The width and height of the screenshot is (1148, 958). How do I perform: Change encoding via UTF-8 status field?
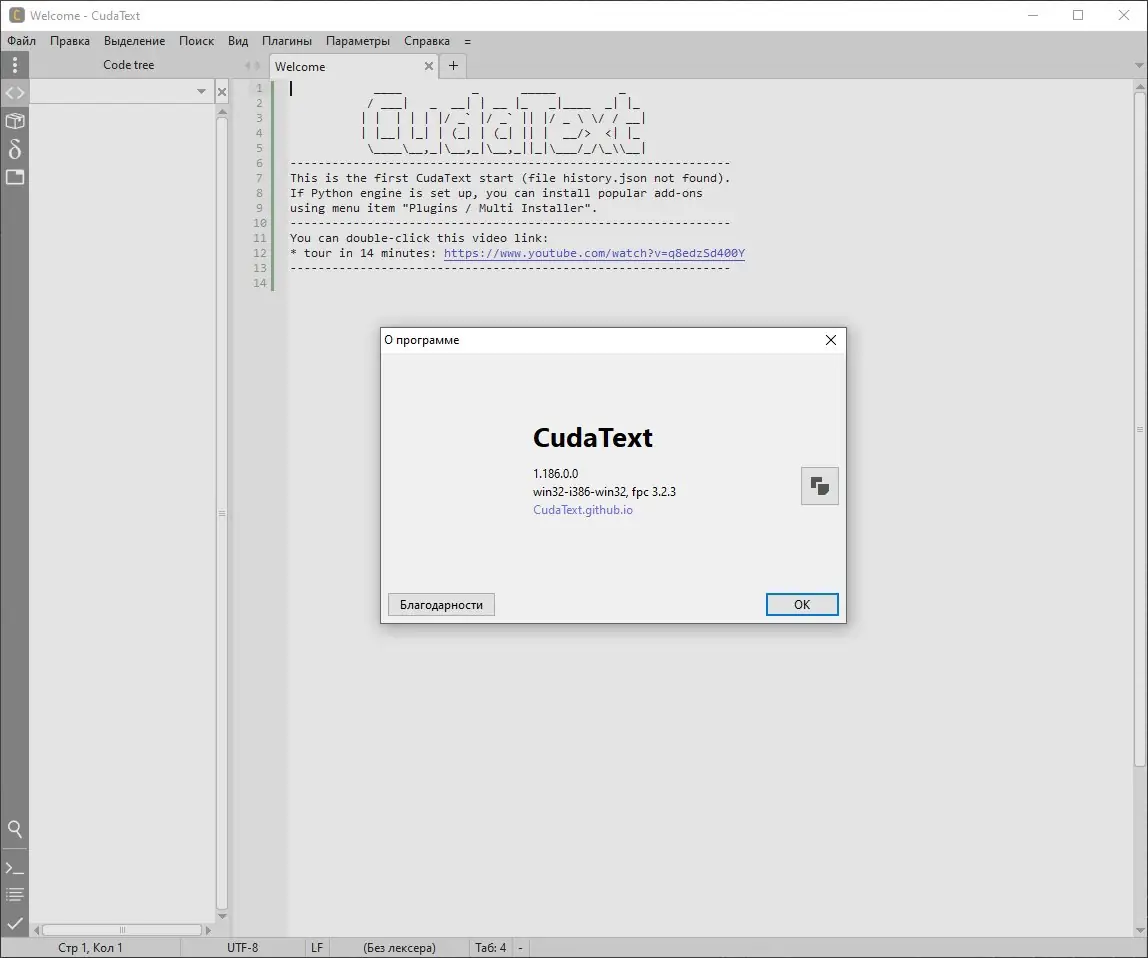[242, 948]
